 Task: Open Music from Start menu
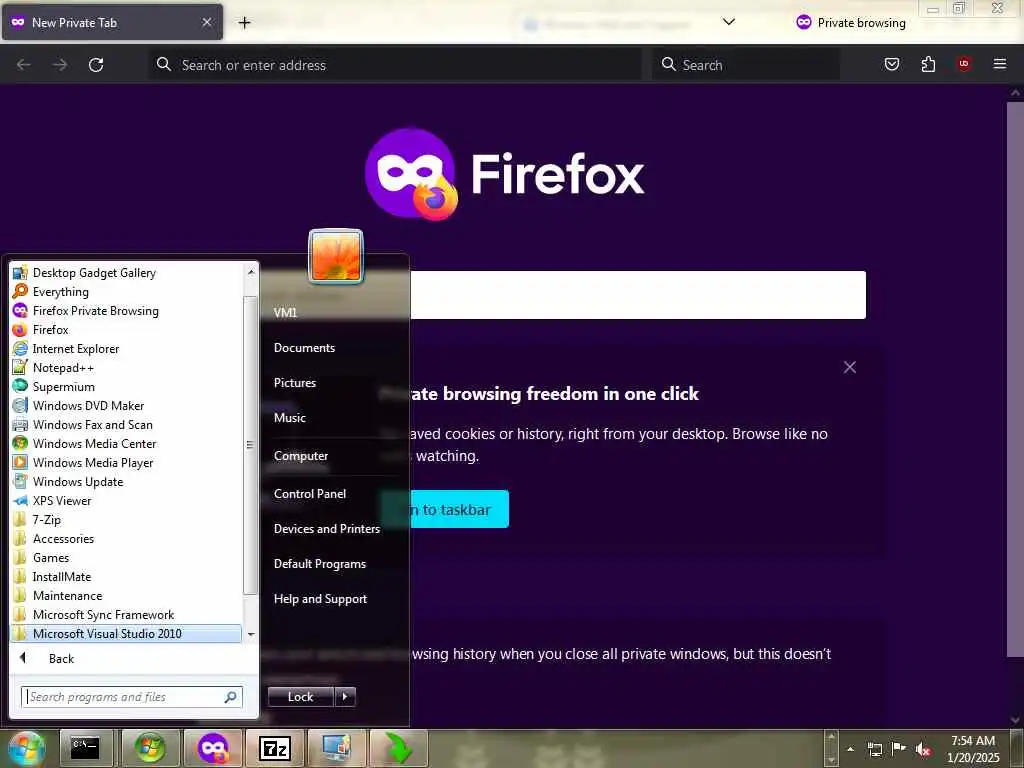pos(290,418)
